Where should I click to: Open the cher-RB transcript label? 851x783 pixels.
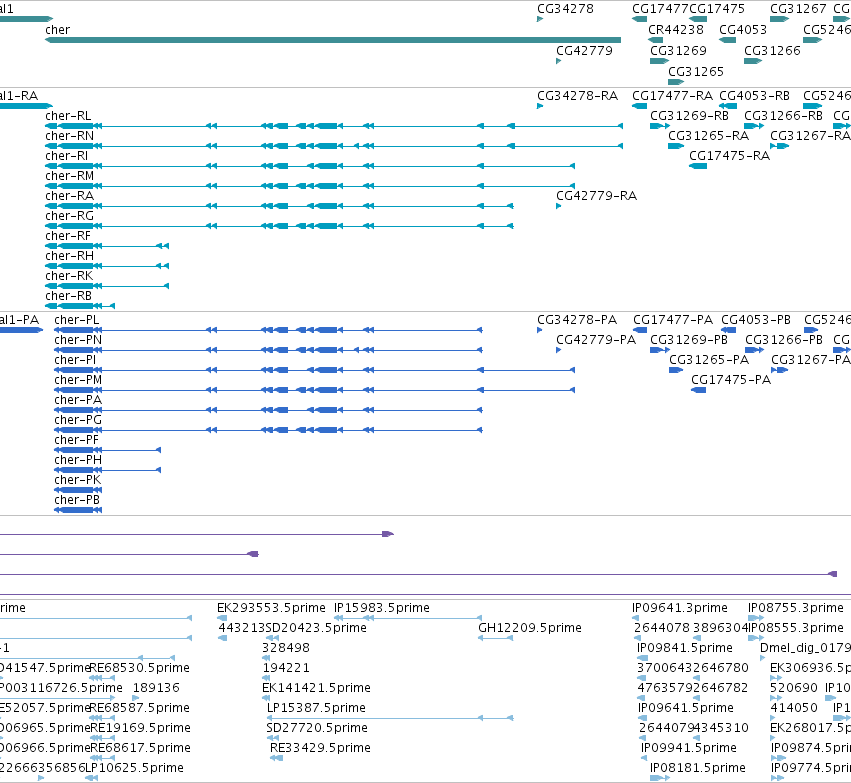68,296
